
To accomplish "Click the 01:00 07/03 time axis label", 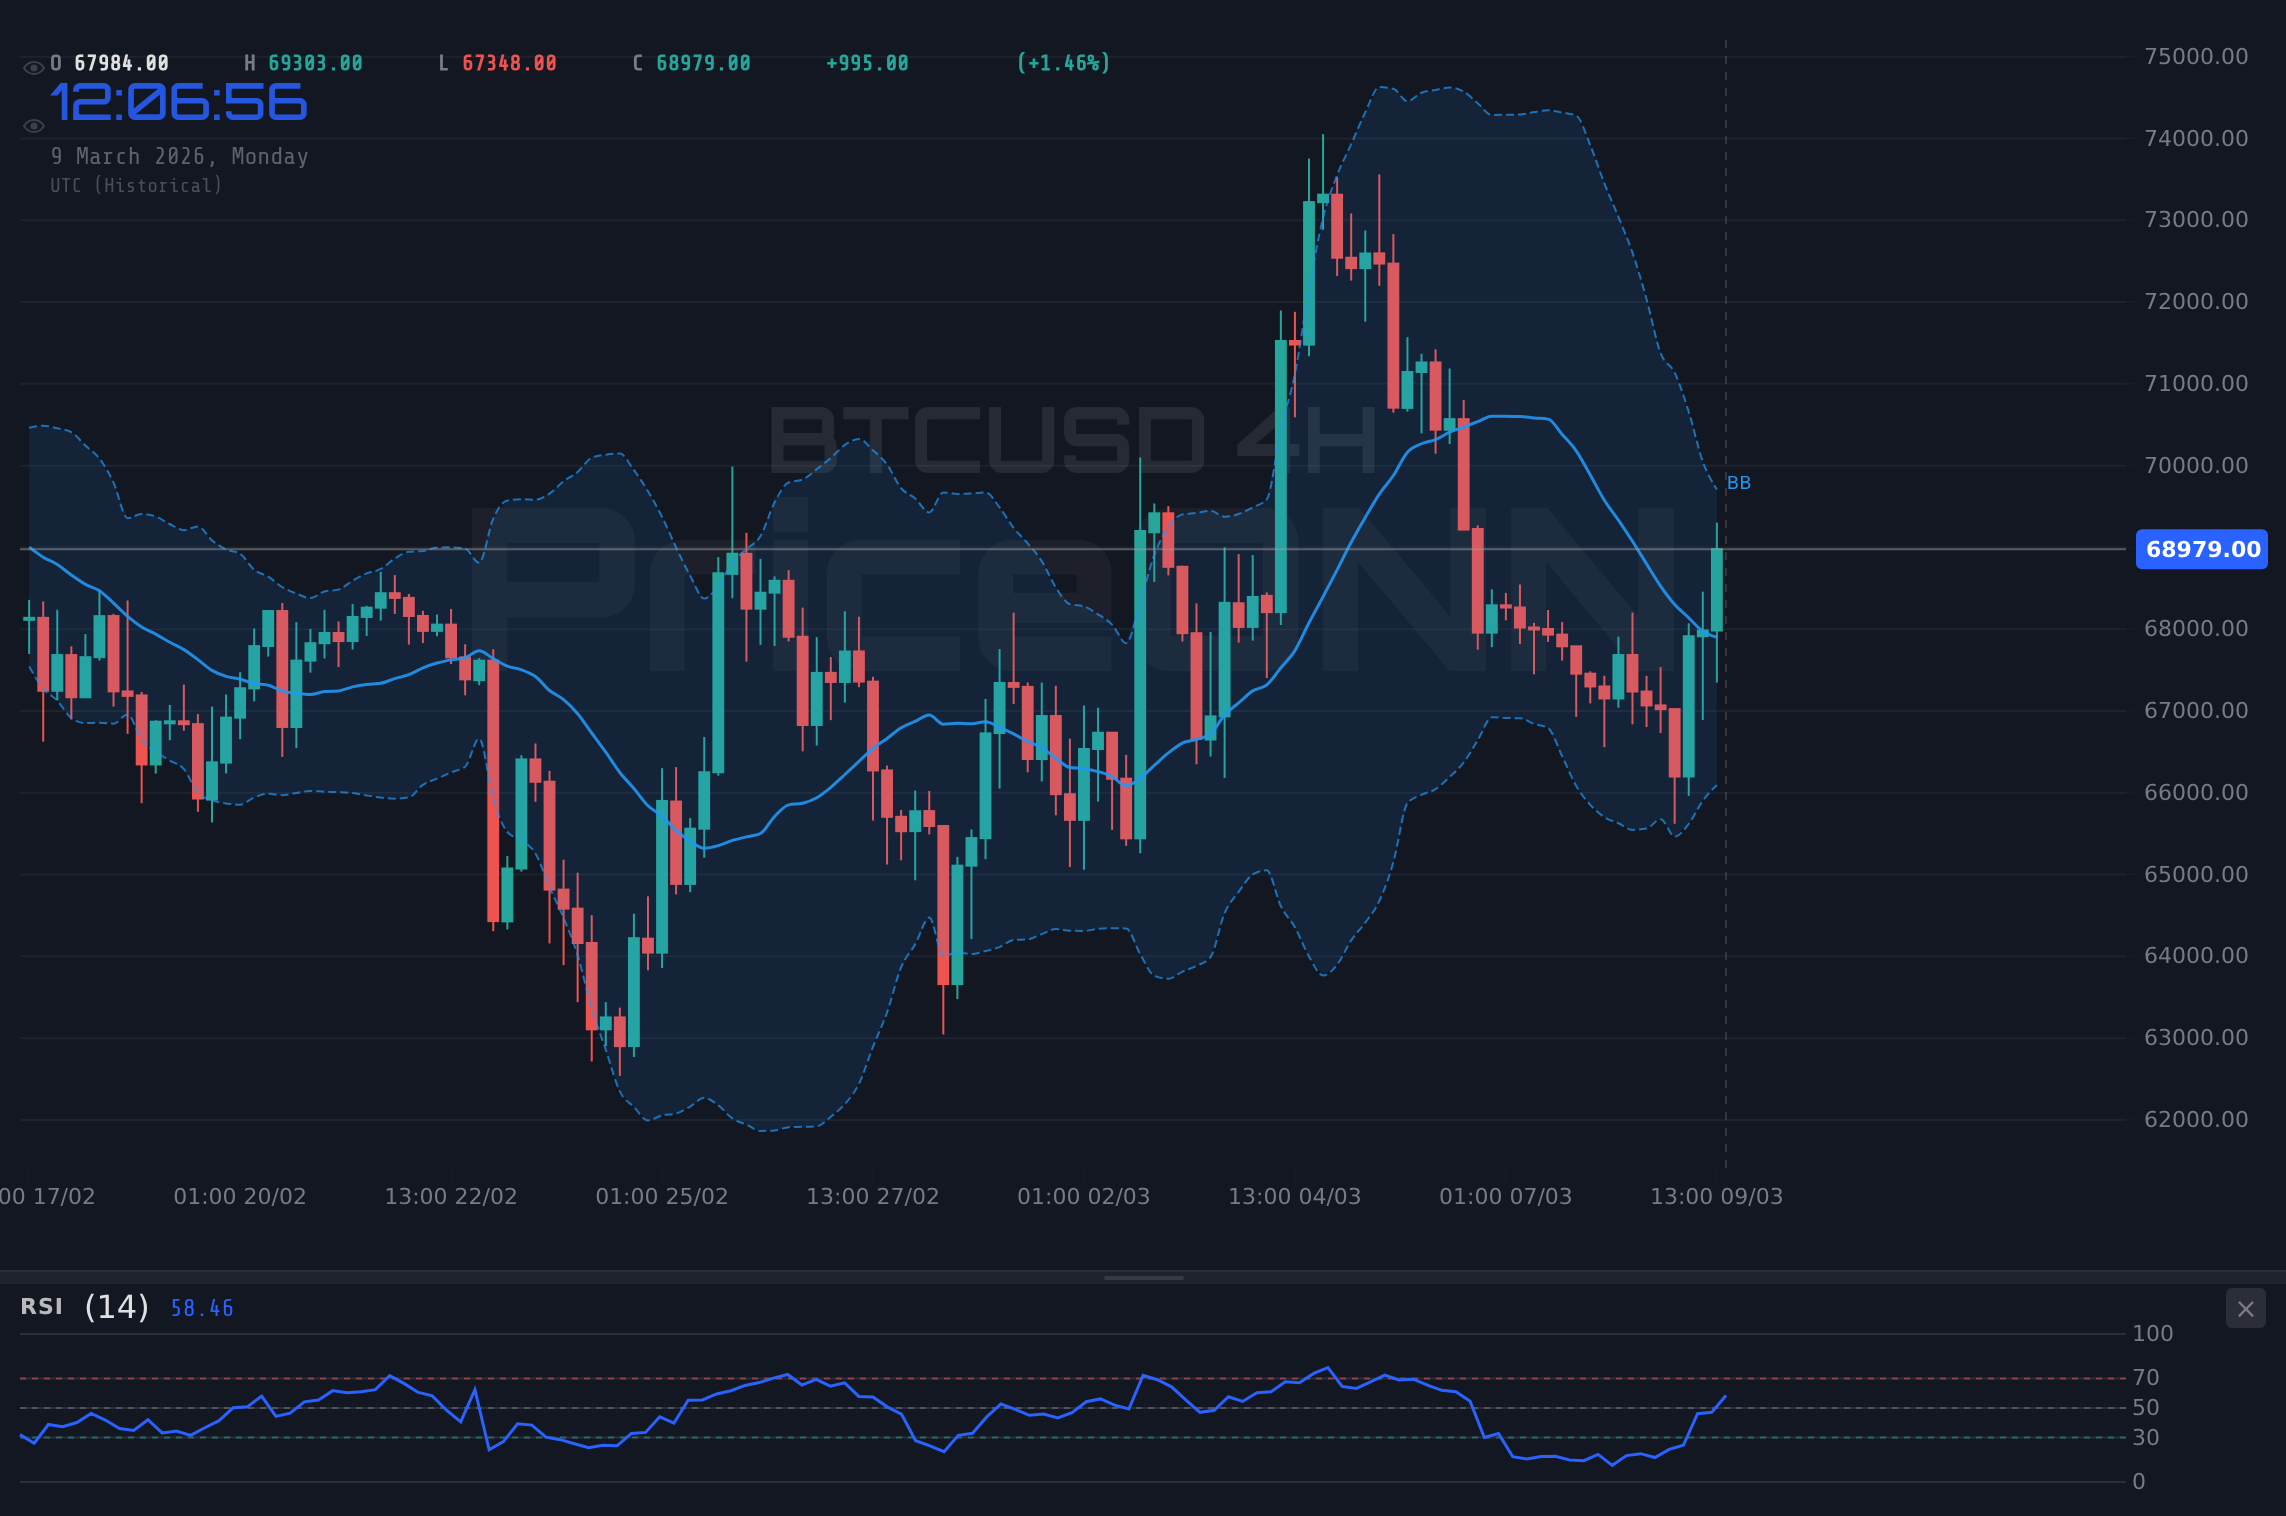I will click(1506, 1196).
